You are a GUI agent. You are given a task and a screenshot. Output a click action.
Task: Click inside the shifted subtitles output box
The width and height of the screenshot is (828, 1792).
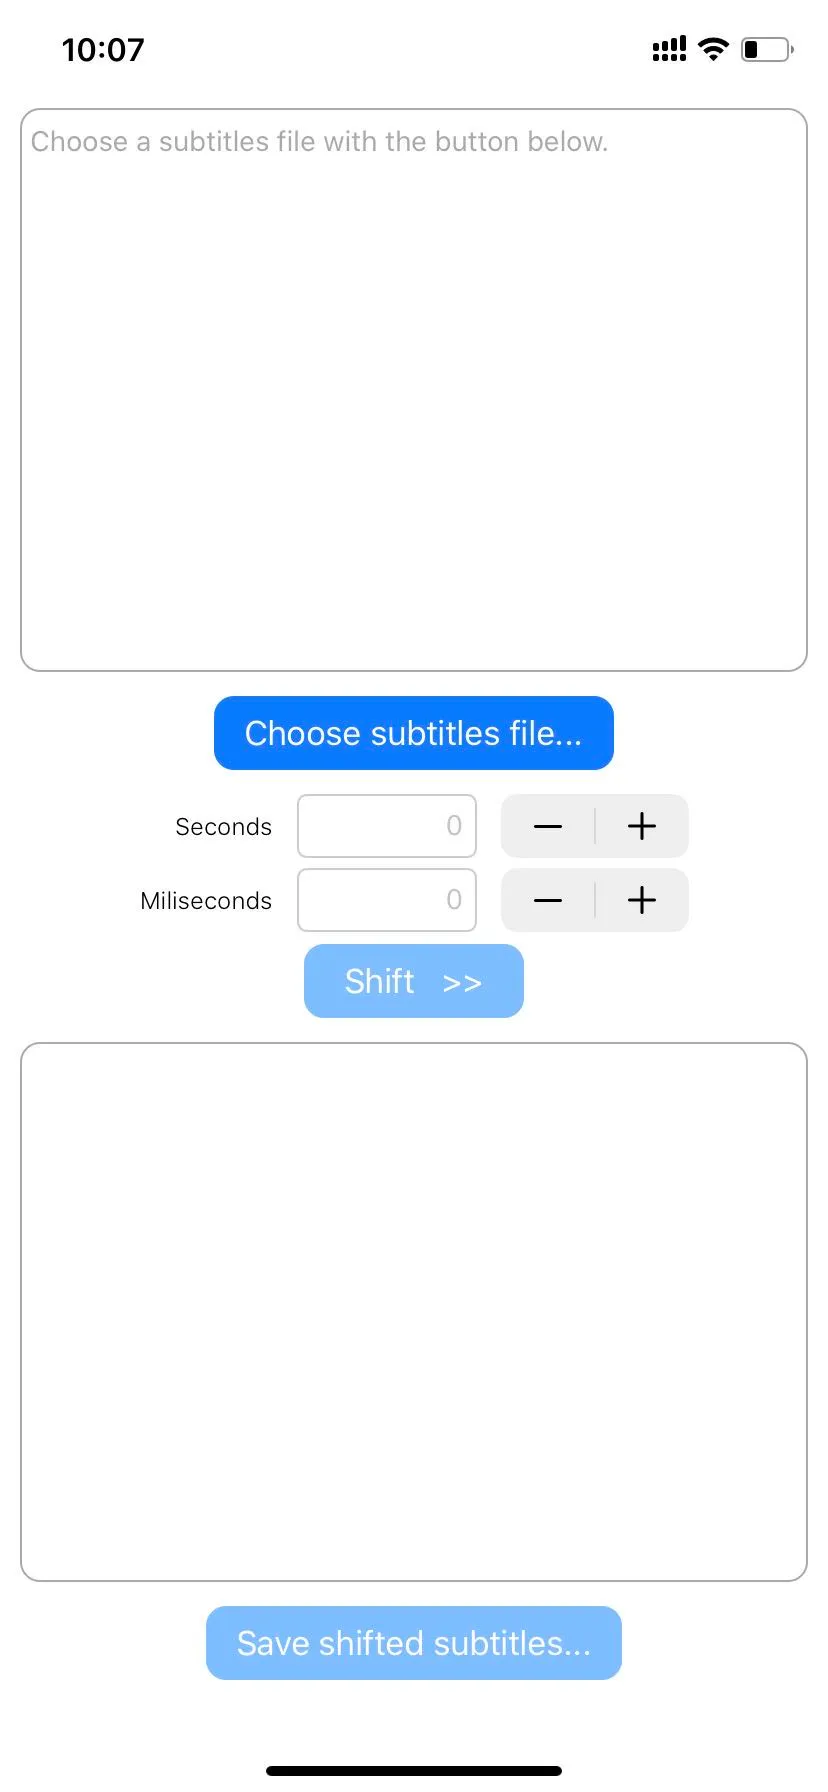(x=413, y=1311)
